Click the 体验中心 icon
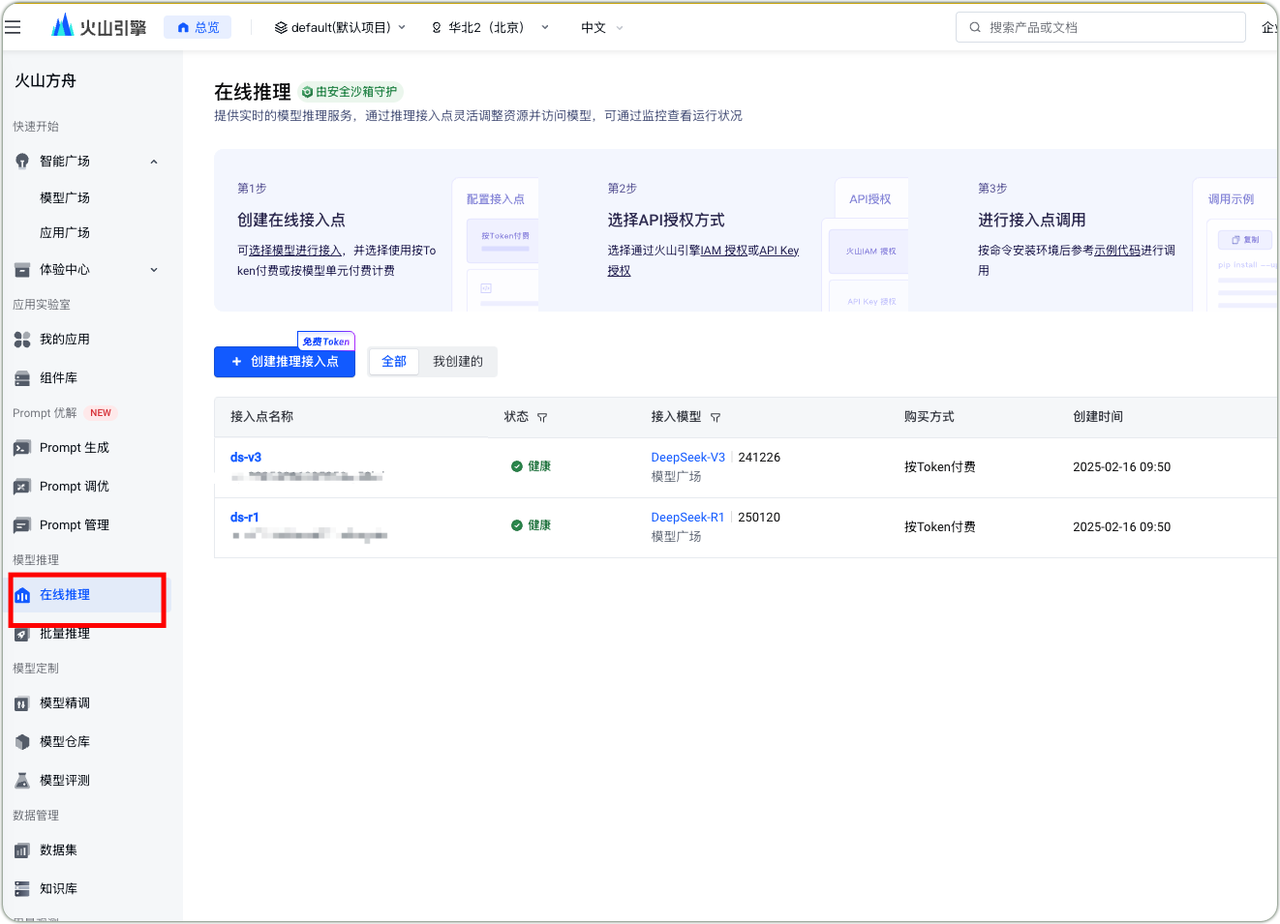Image resolution: width=1280 pixels, height=924 pixels. point(22,269)
